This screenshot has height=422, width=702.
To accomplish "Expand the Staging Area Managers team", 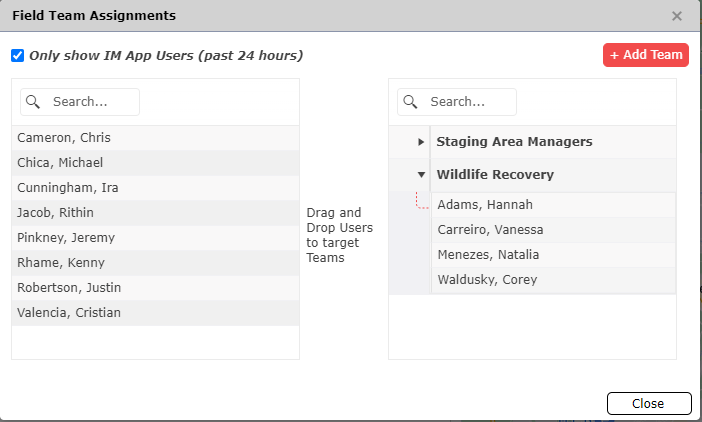I will tap(421, 142).
